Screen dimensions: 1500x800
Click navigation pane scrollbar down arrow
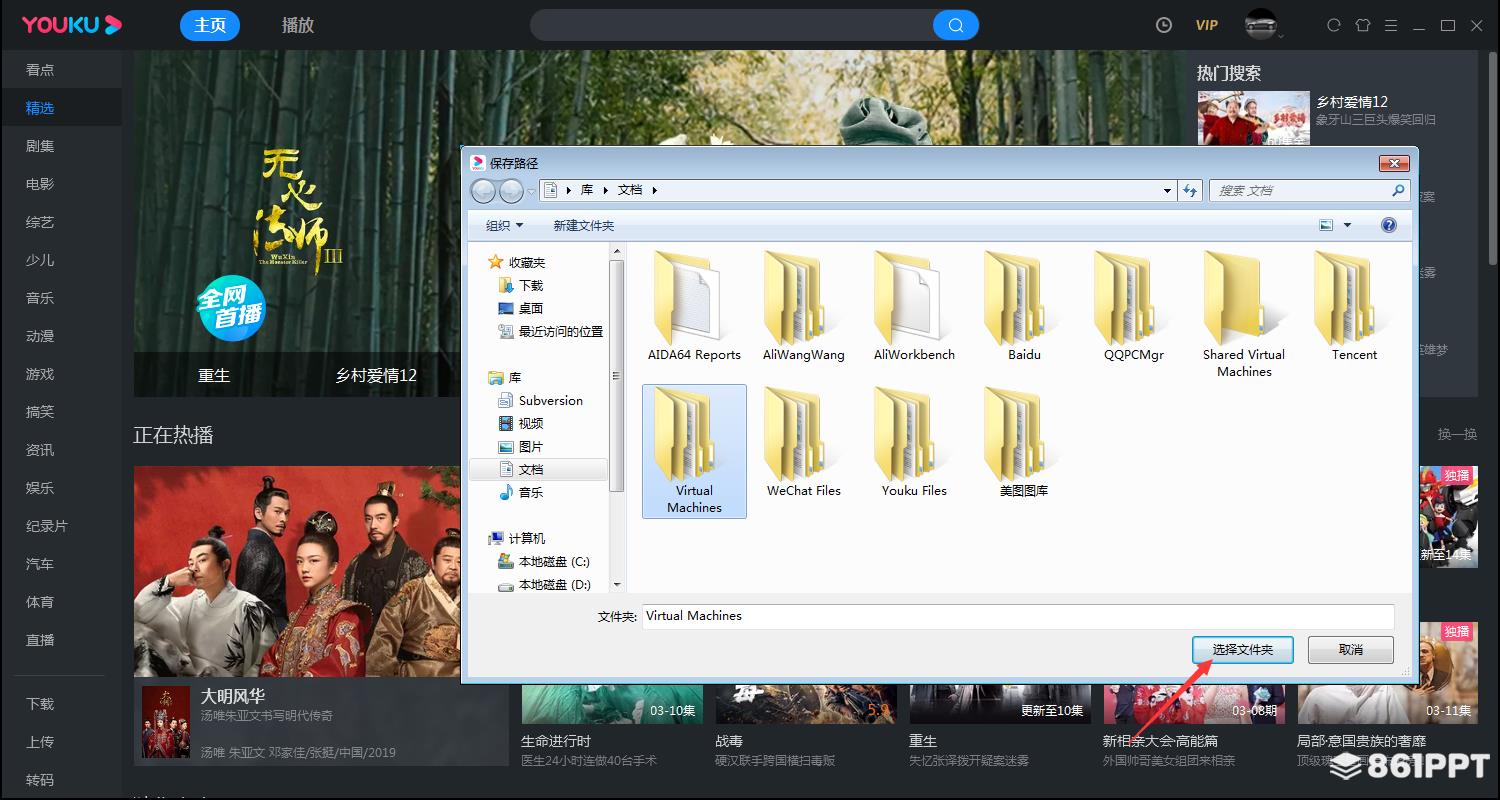pyautogui.click(x=617, y=584)
